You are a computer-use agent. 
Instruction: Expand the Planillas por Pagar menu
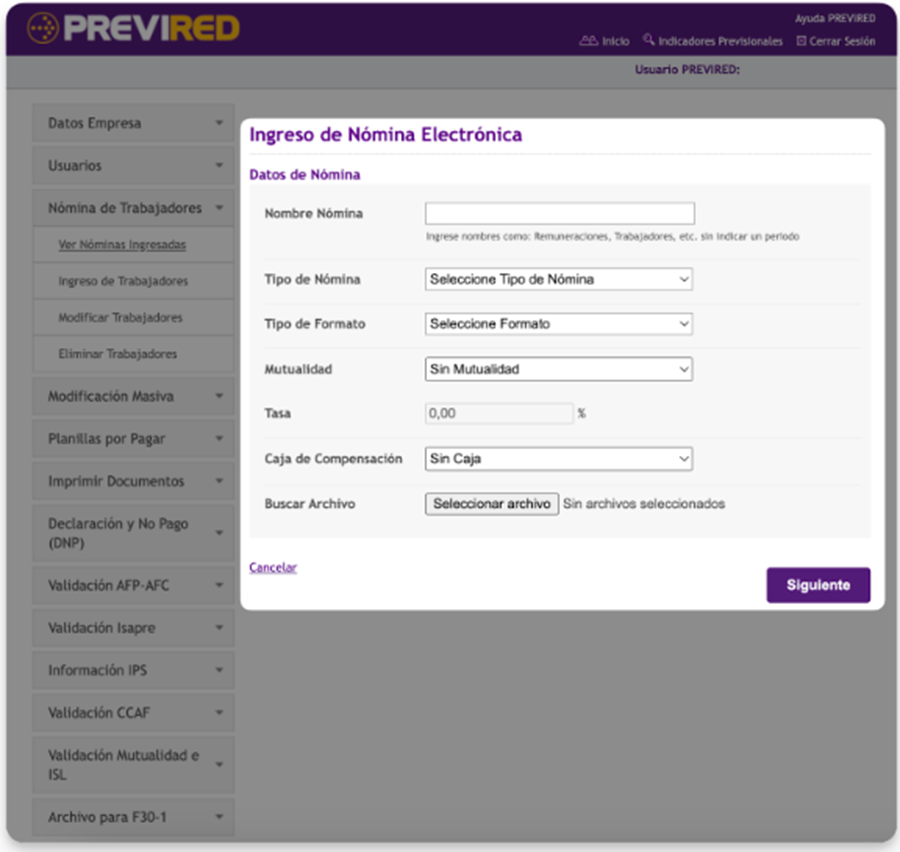click(x=133, y=439)
